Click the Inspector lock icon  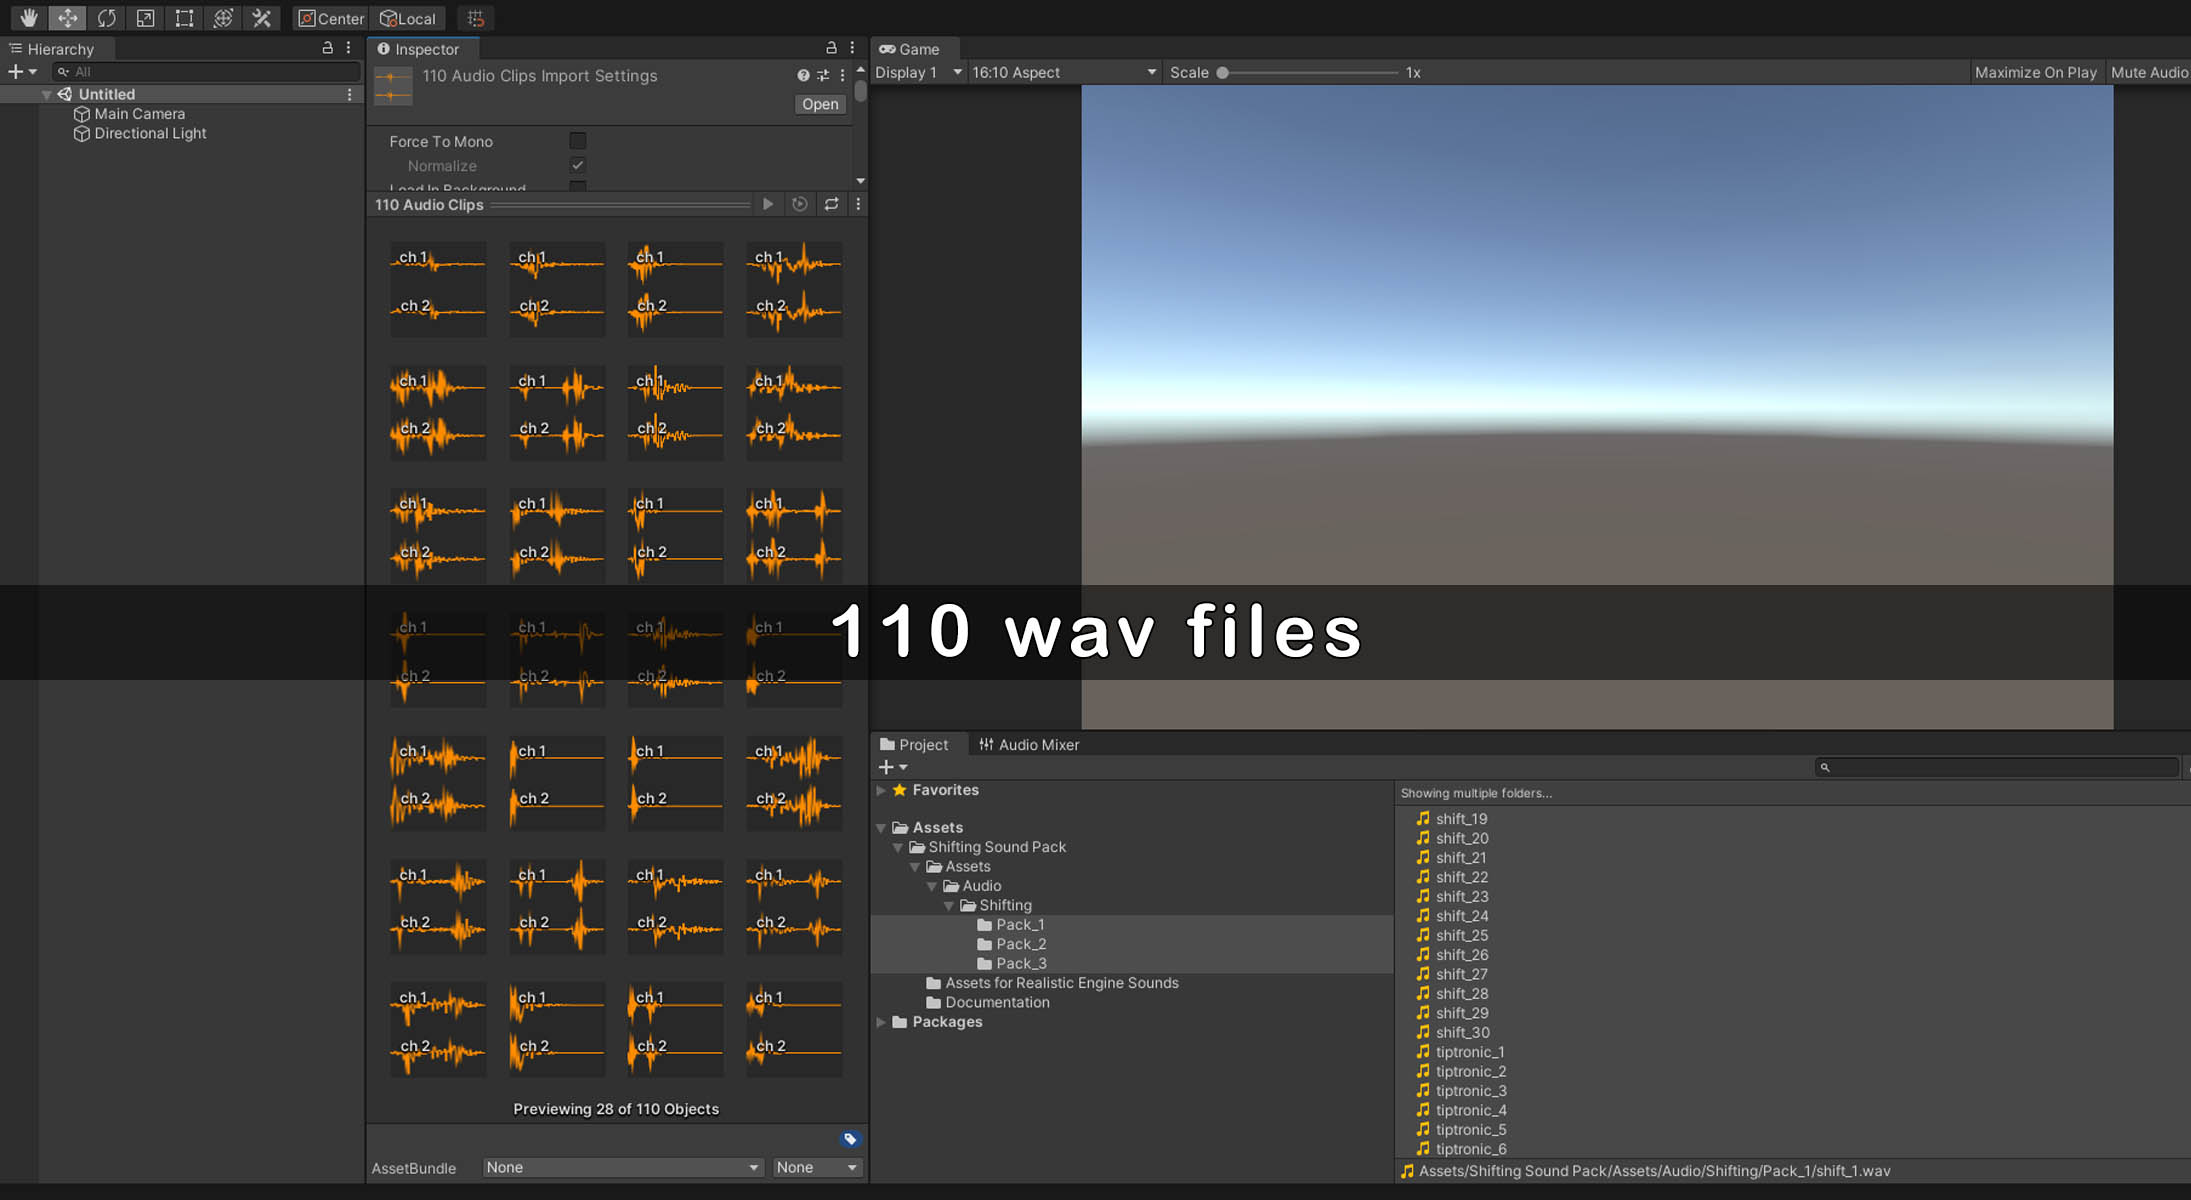point(830,48)
